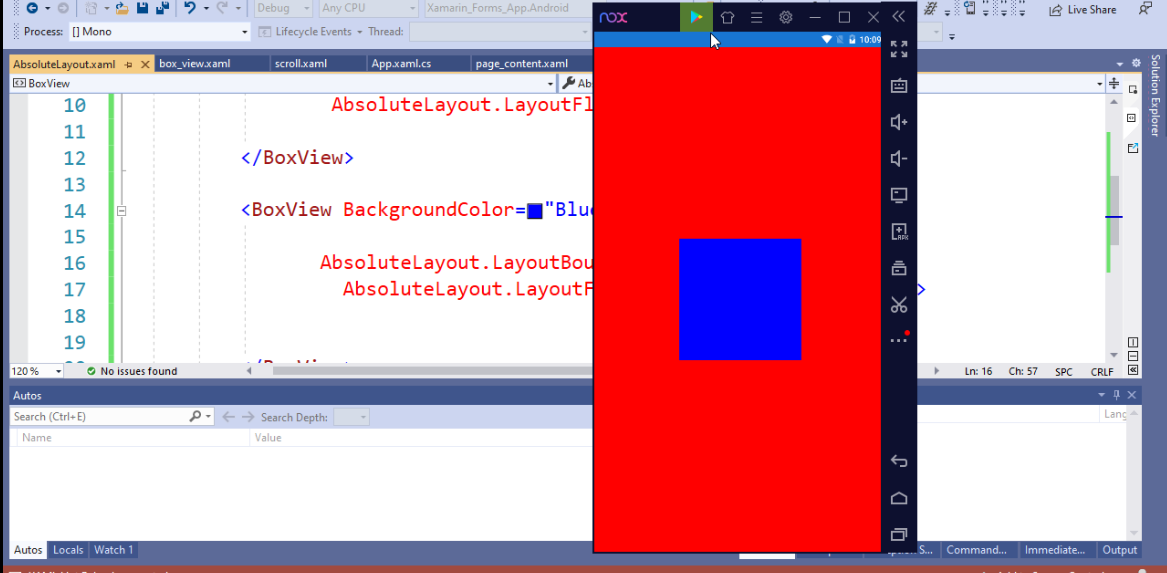The image size is (1167, 573).
Task: Open Live Share feedback icon
Action: coord(1145,9)
